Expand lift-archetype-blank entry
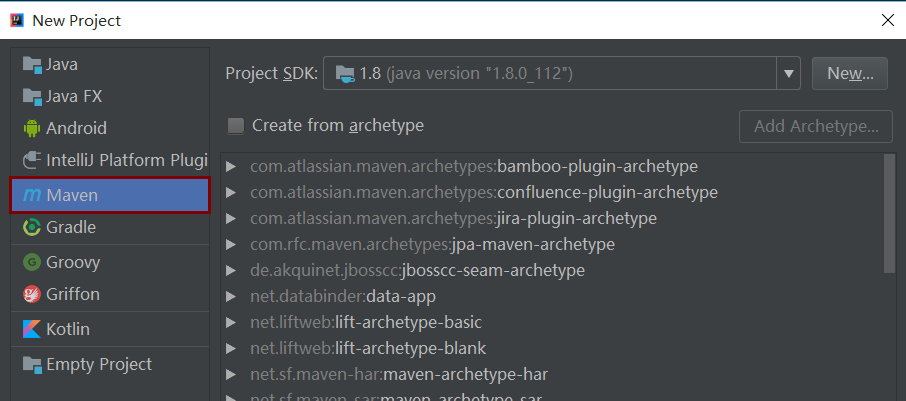 tap(231, 348)
